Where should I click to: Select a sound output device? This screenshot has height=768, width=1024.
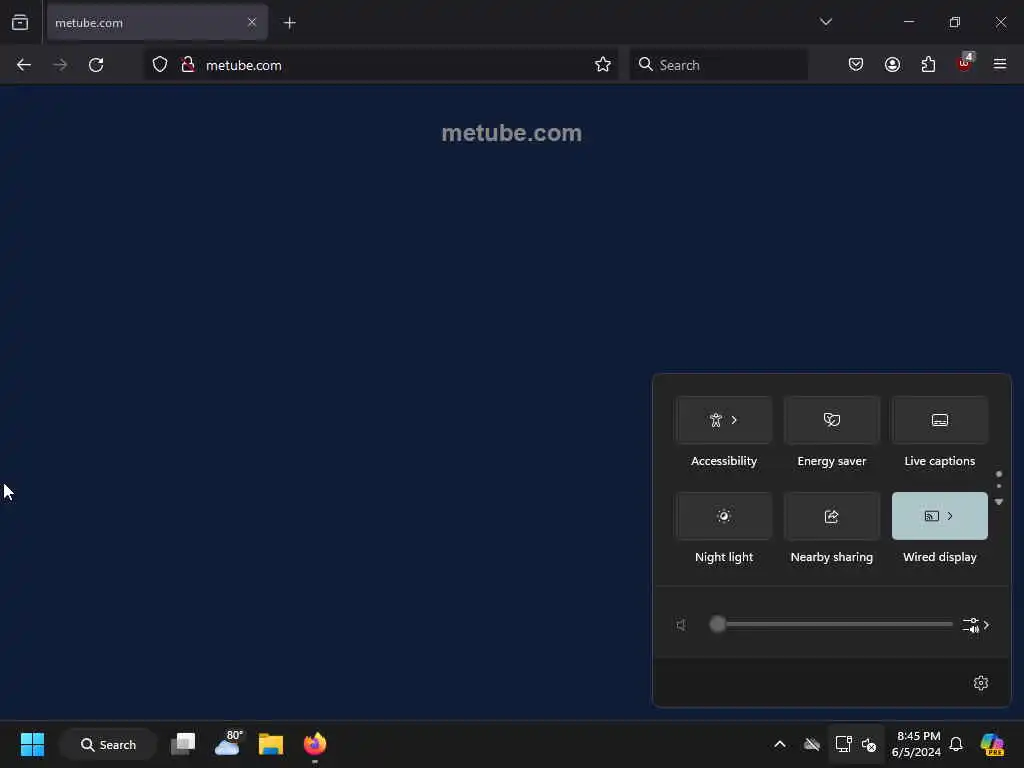[976, 625]
